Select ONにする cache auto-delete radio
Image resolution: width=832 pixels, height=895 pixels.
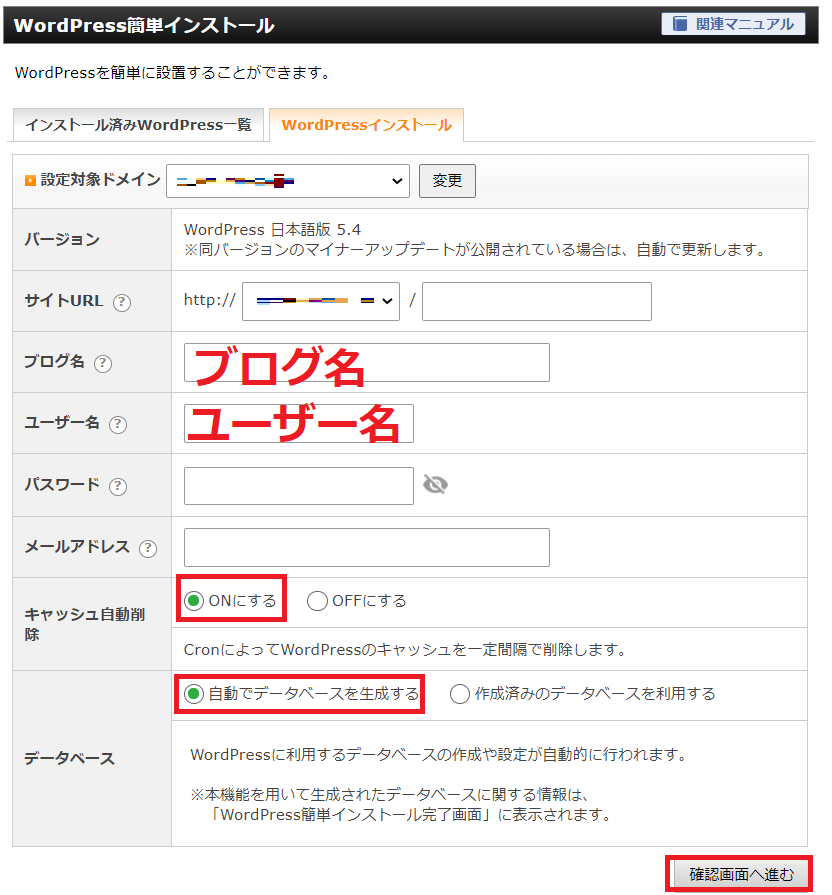pos(194,600)
